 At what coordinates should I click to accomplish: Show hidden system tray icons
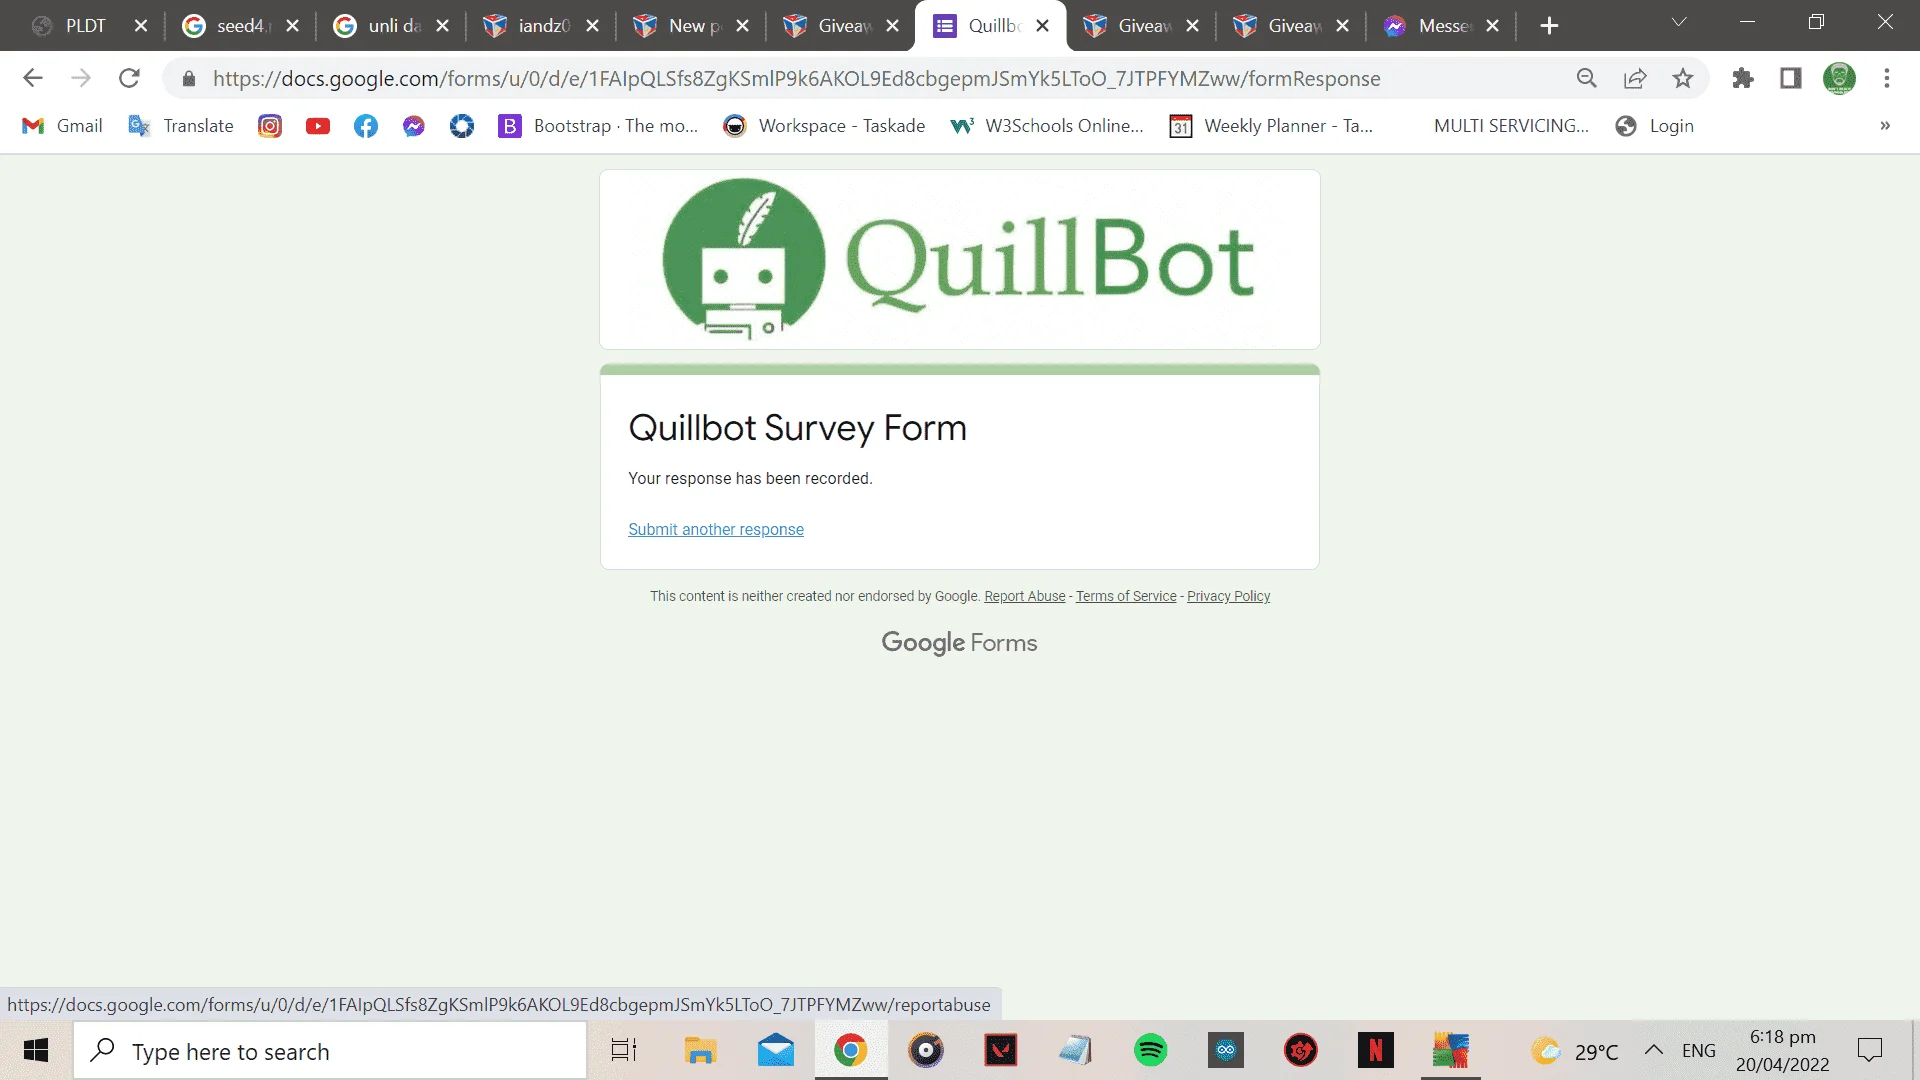coord(1654,1050)
